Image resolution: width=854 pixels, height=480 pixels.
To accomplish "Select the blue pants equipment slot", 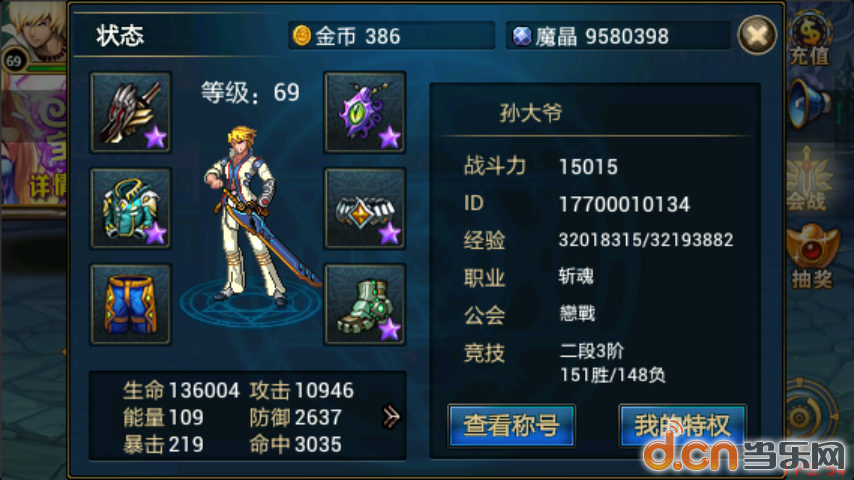I will click(x=131, y=305).
